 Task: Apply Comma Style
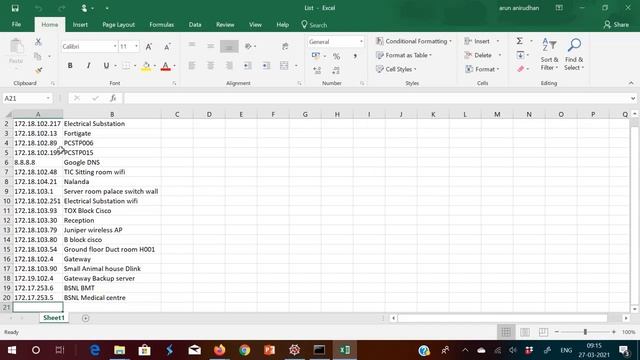pyautogui.click(x=355, y=56)
